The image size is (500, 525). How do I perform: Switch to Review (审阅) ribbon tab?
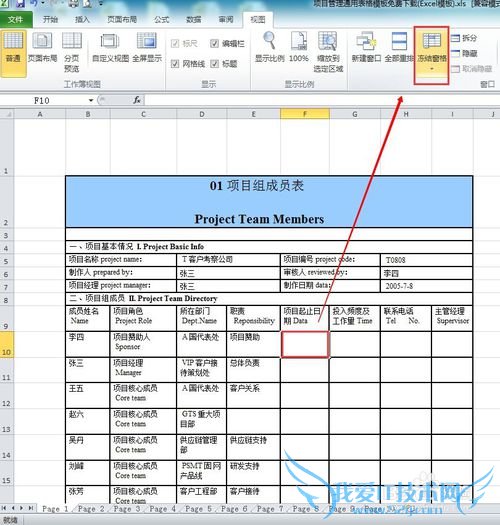[x=226, y=19]
